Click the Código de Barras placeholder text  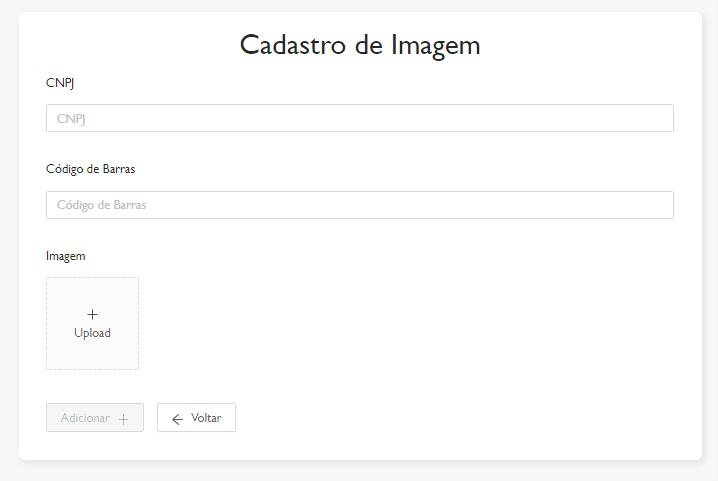pos(101,205)
